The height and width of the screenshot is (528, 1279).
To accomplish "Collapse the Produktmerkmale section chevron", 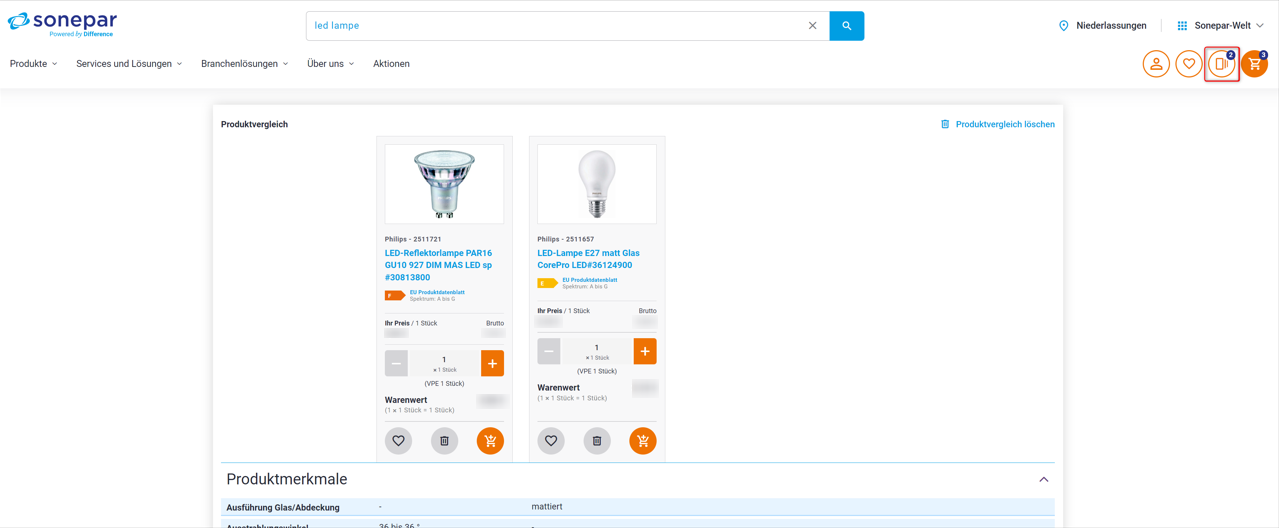I will point(1043,480).
